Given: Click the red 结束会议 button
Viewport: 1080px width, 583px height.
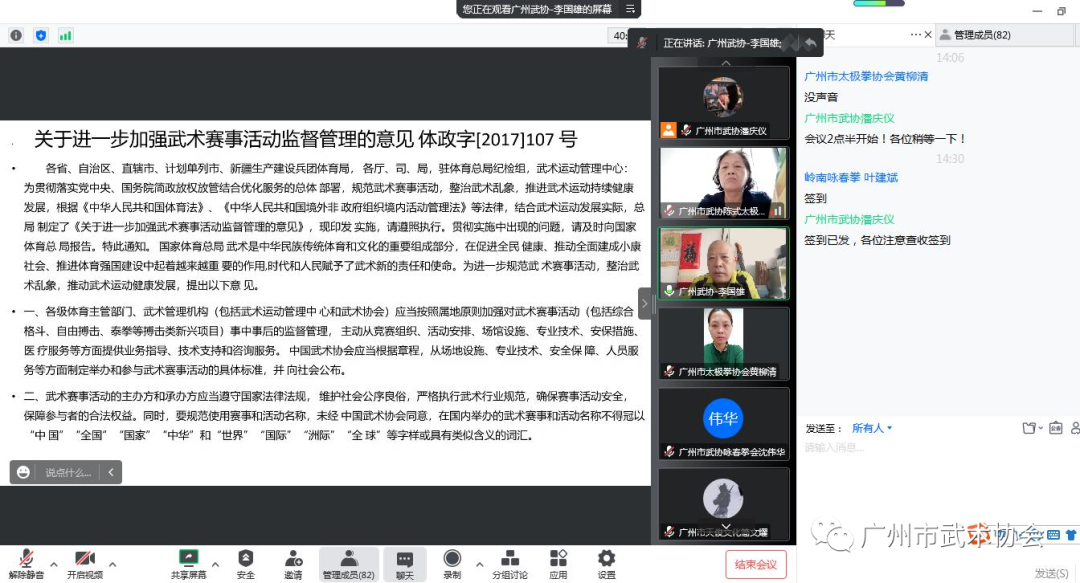Looking at the screenshot, I should coord(756,564).
